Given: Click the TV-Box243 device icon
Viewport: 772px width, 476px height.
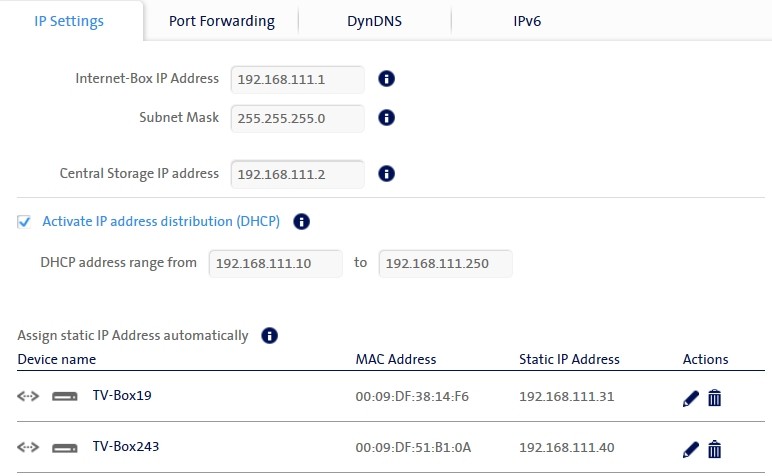Looking at the screenshot, I should tap(65, 448).
